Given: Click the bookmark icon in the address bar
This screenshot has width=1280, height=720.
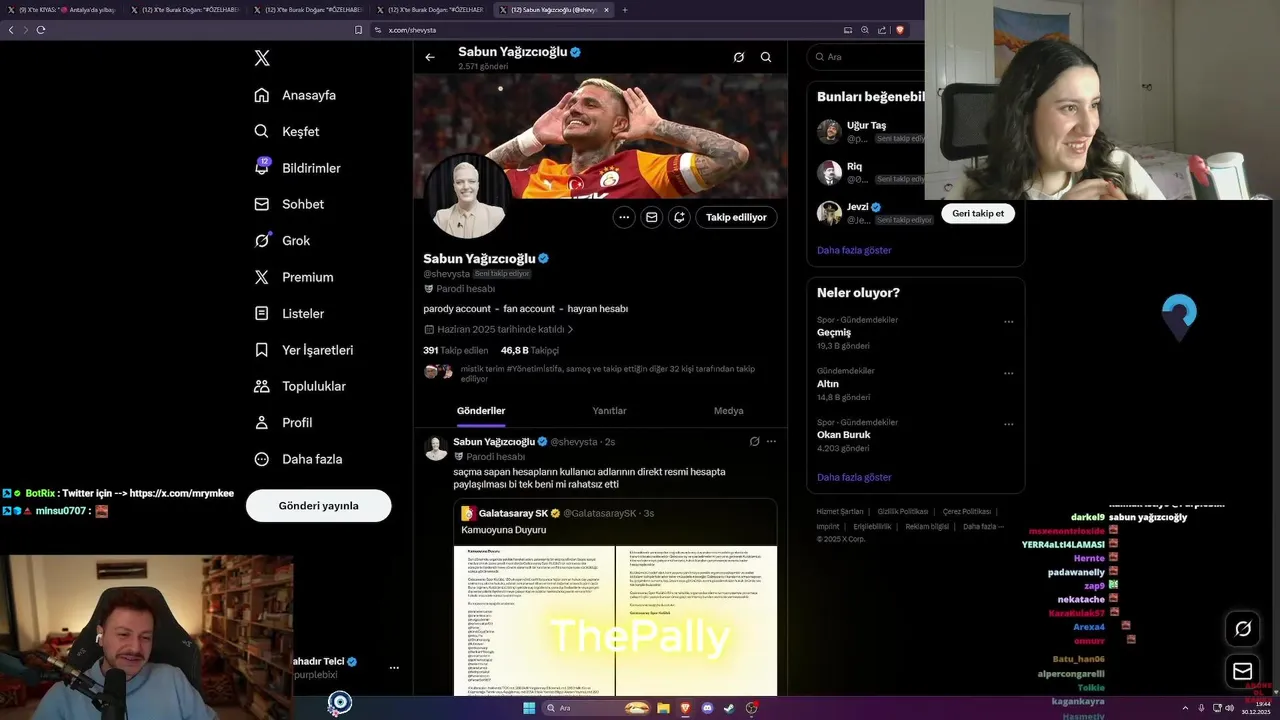Looking at the screenshot, I should coord(359,30).
